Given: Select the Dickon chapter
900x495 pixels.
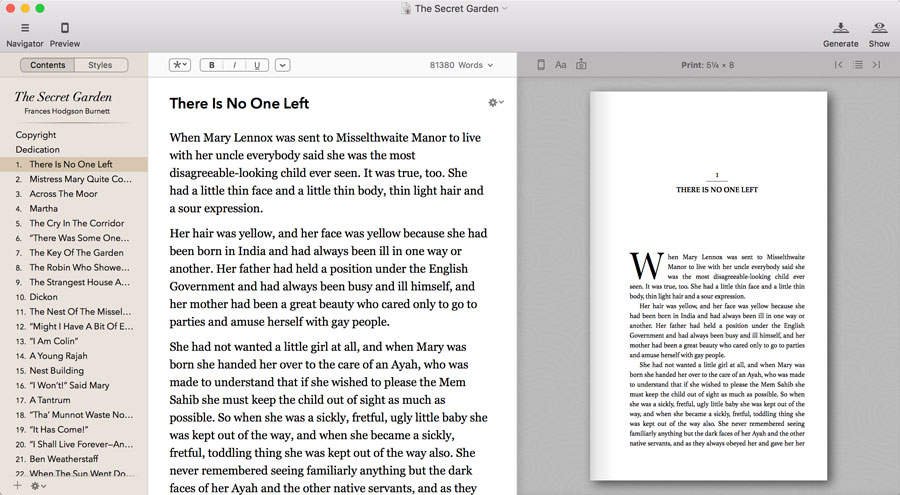Looking at the screenshot, I should (44, 297).
